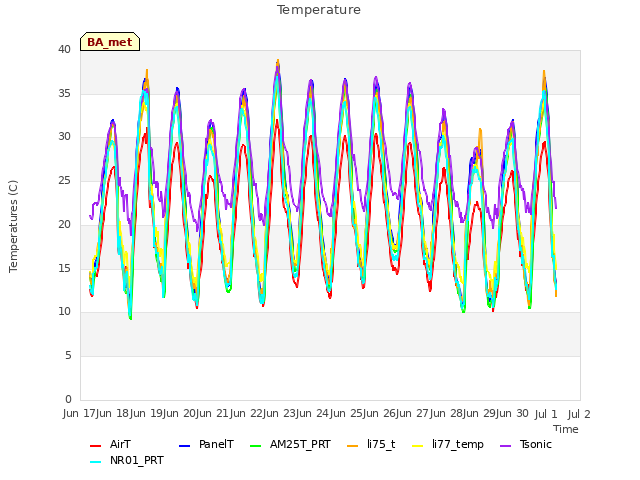Click the Jun 26 x-axis tick label
Viewport: 640px width, 480px height.
(380, 413)
